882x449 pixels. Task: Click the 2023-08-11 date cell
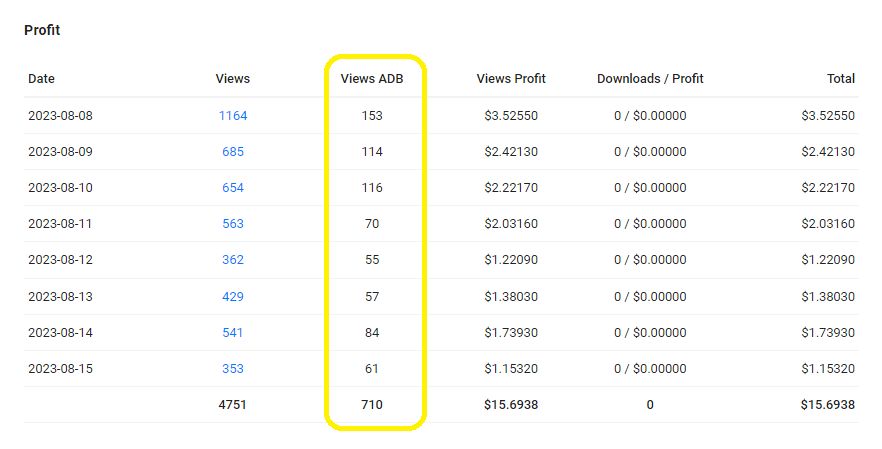60,224
